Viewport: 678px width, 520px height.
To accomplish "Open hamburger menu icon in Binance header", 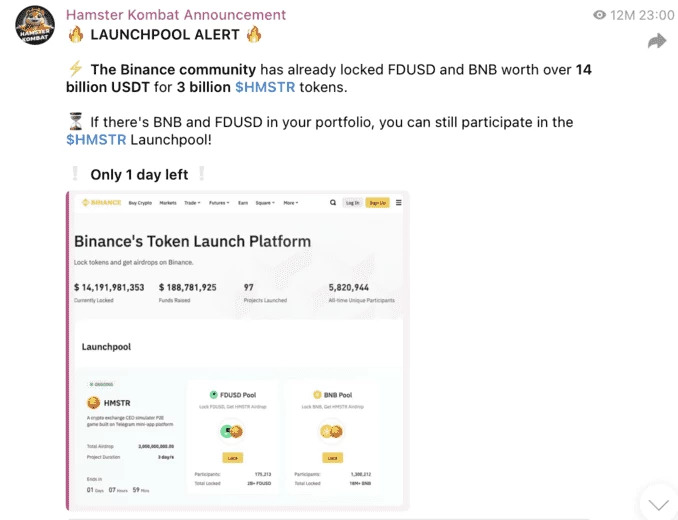I will [399, 202].
